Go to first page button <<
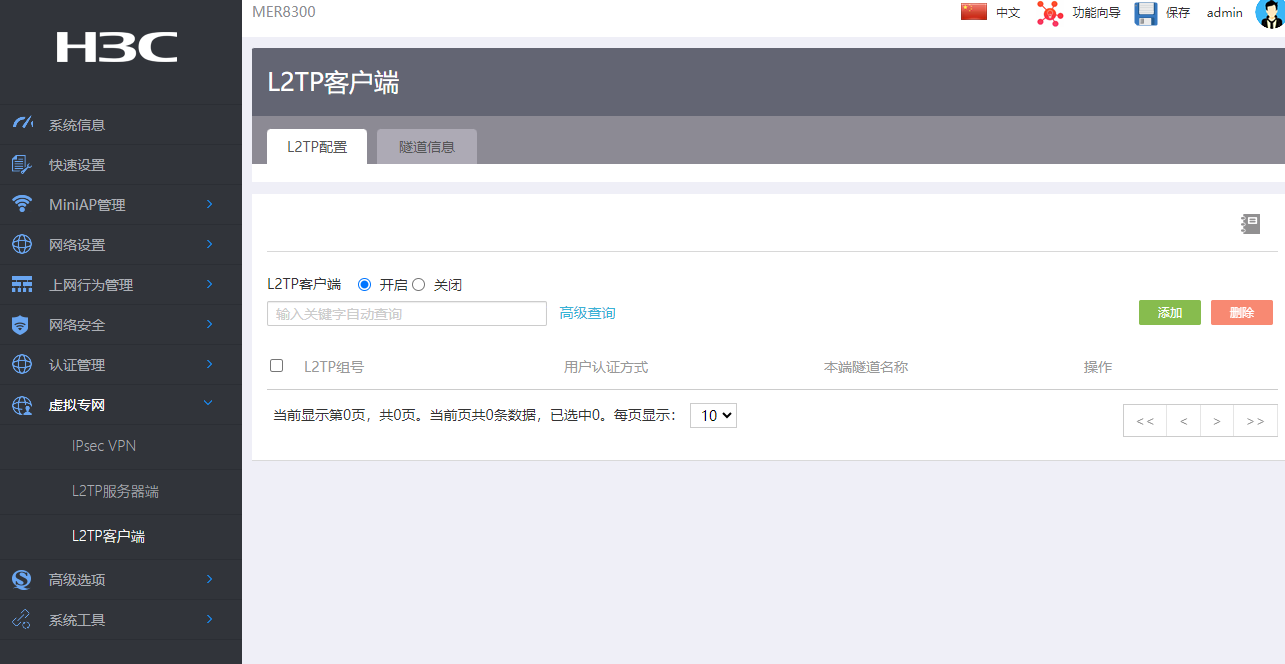 click(1145, 421)
